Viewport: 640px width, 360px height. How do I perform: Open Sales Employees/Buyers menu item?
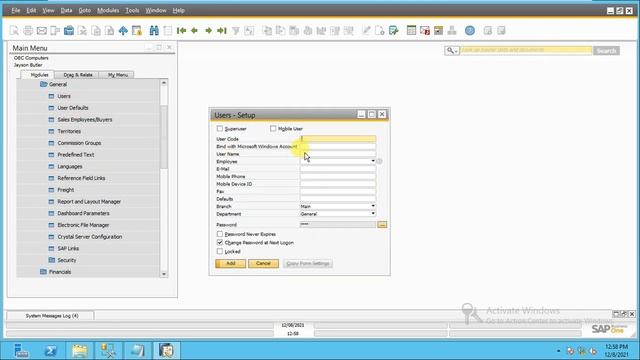pyautogui.click(x=84, y=120)
